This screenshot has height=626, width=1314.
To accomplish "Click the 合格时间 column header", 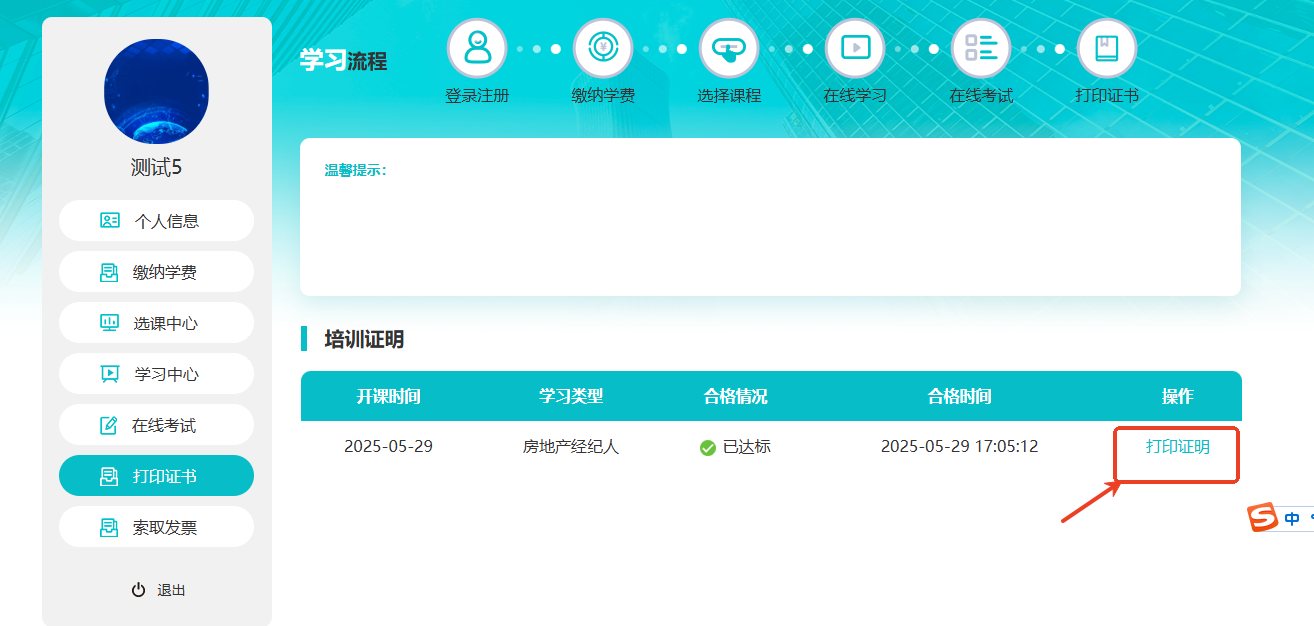I will coord(959,397).
